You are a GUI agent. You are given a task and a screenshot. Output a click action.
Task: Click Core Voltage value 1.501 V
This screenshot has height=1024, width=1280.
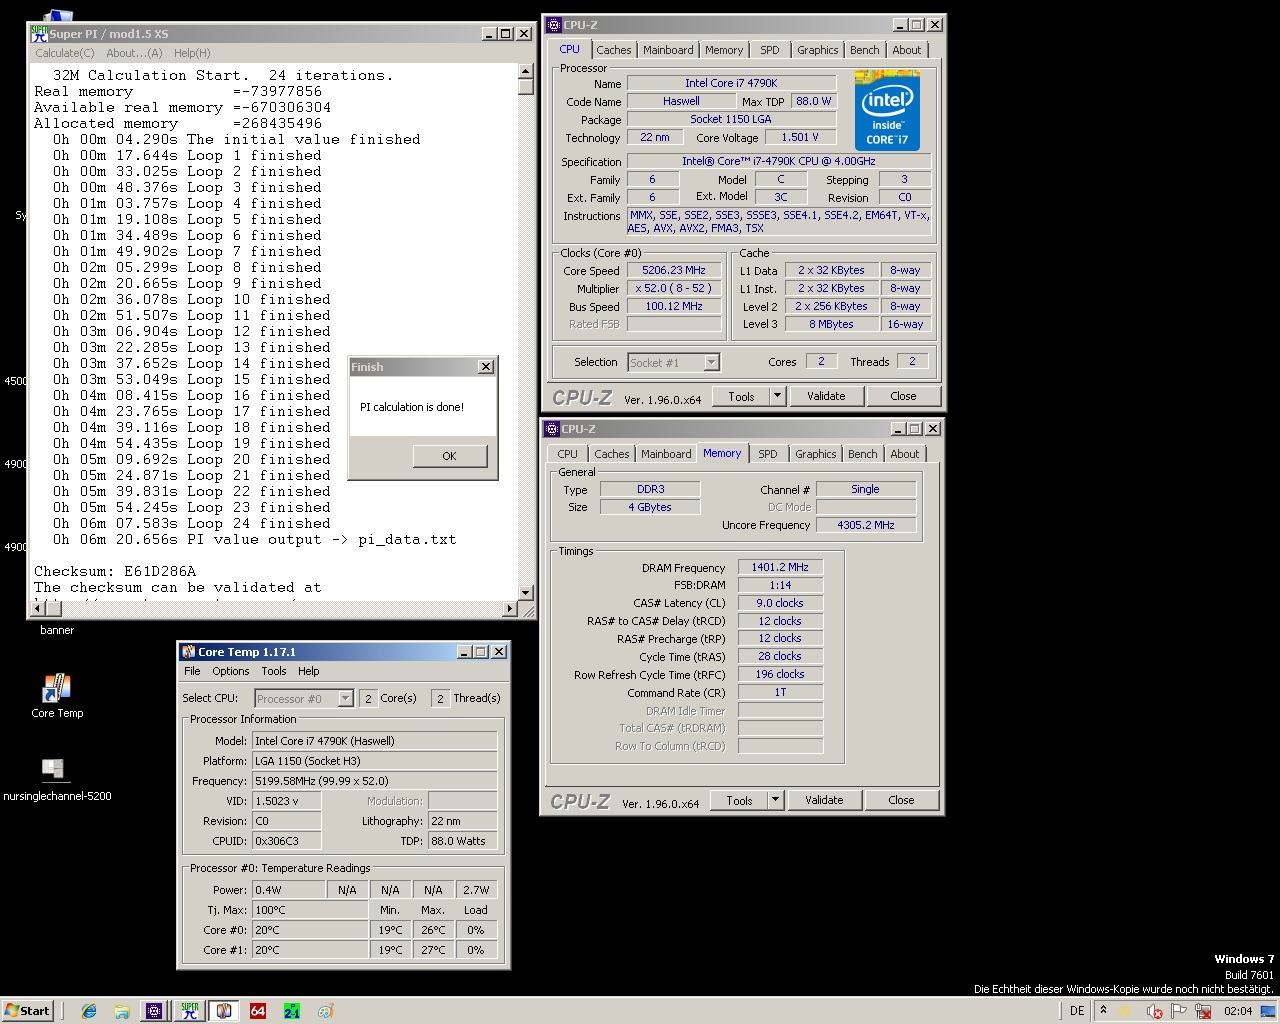coord(800,138)
